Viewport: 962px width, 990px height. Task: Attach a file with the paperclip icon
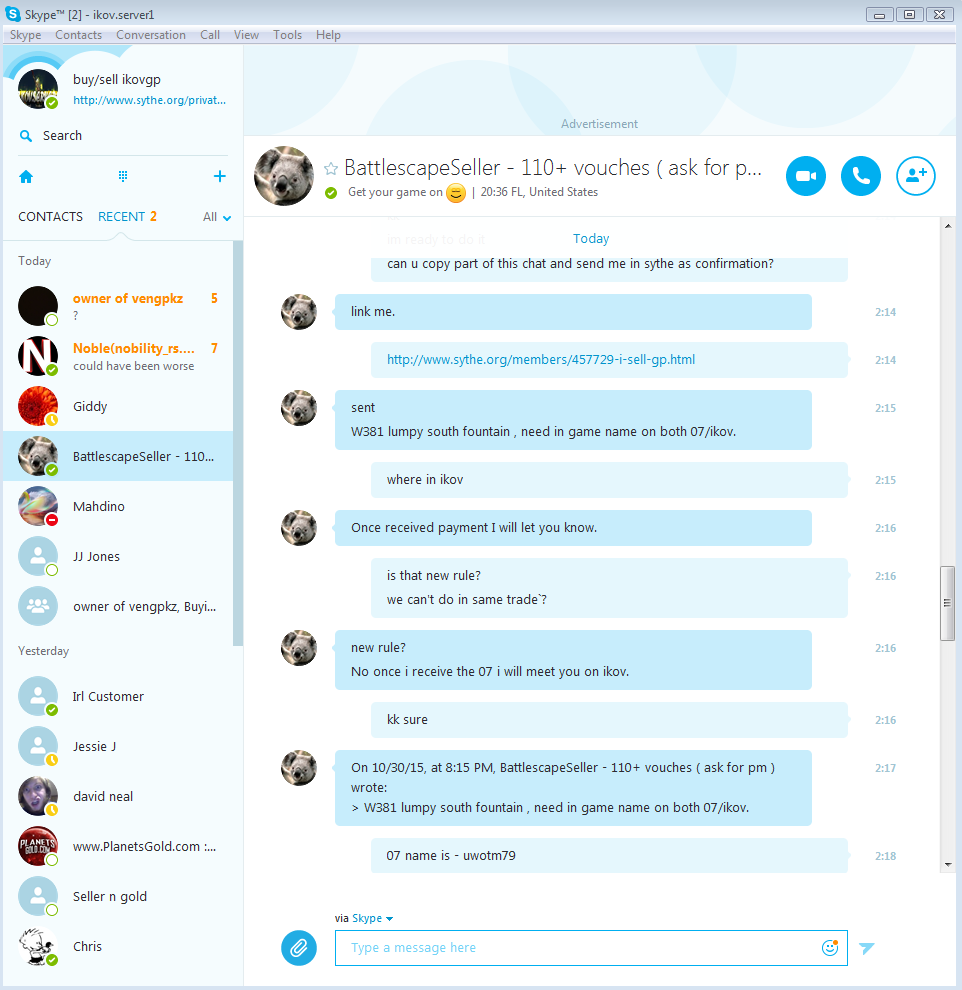pos(299,947)
